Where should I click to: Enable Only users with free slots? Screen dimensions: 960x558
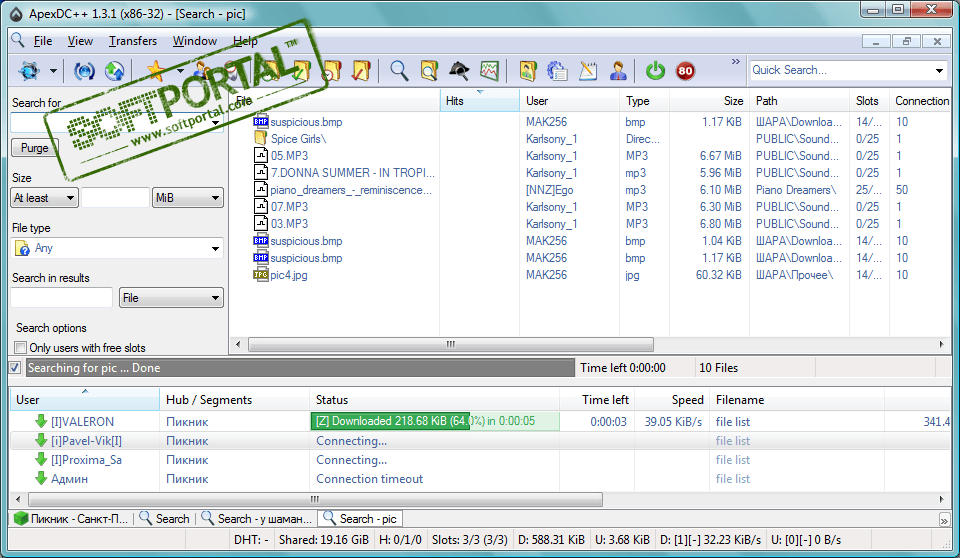(x=20, y=347)
